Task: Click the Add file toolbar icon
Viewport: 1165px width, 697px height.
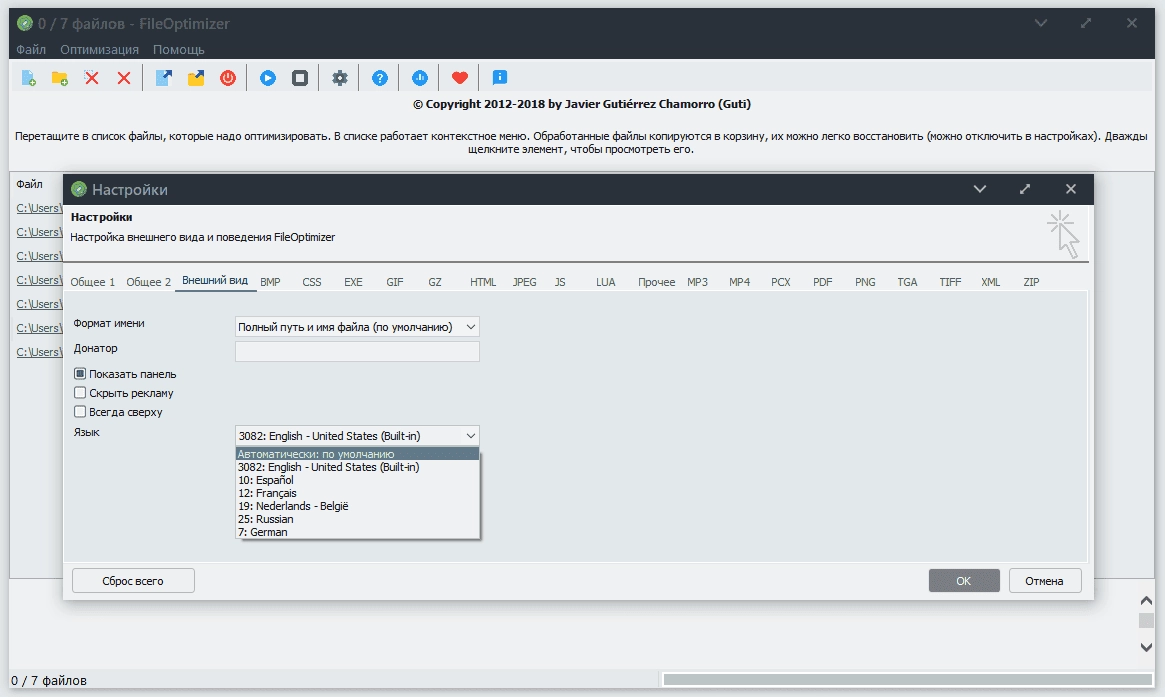Action: [x=28, y=77]
